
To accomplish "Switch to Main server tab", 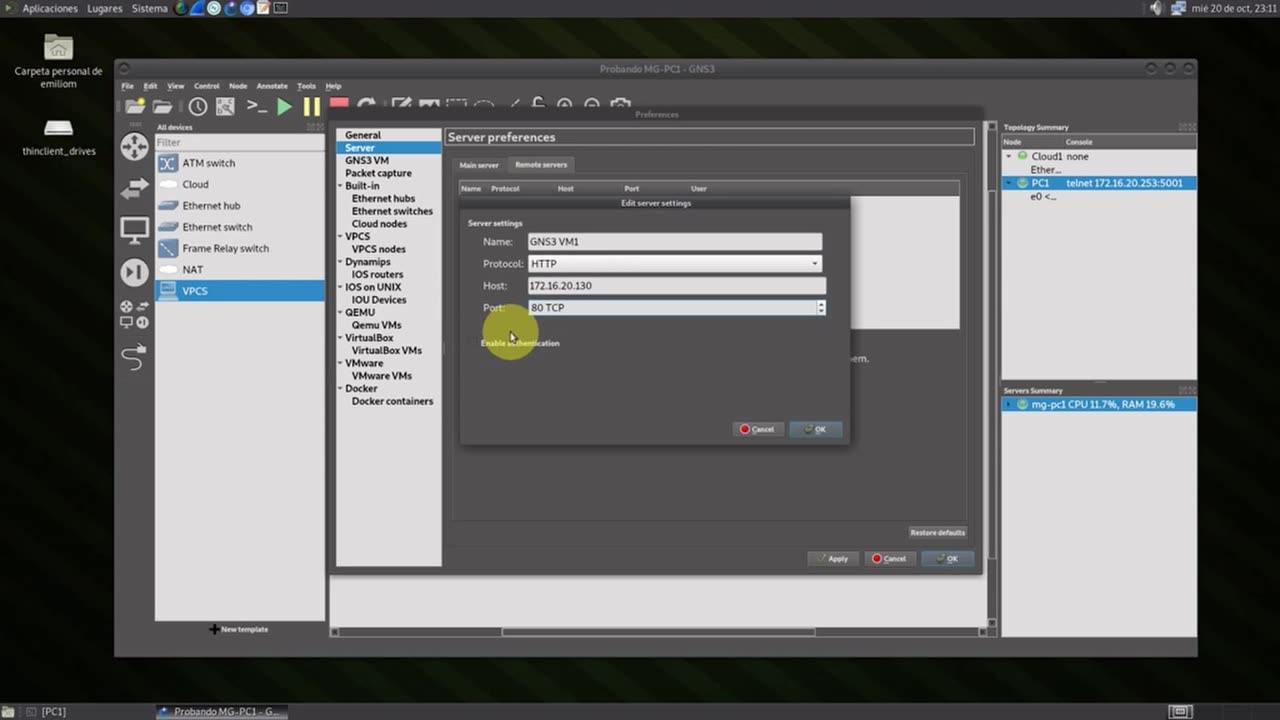I will click(x=479, y=165).
